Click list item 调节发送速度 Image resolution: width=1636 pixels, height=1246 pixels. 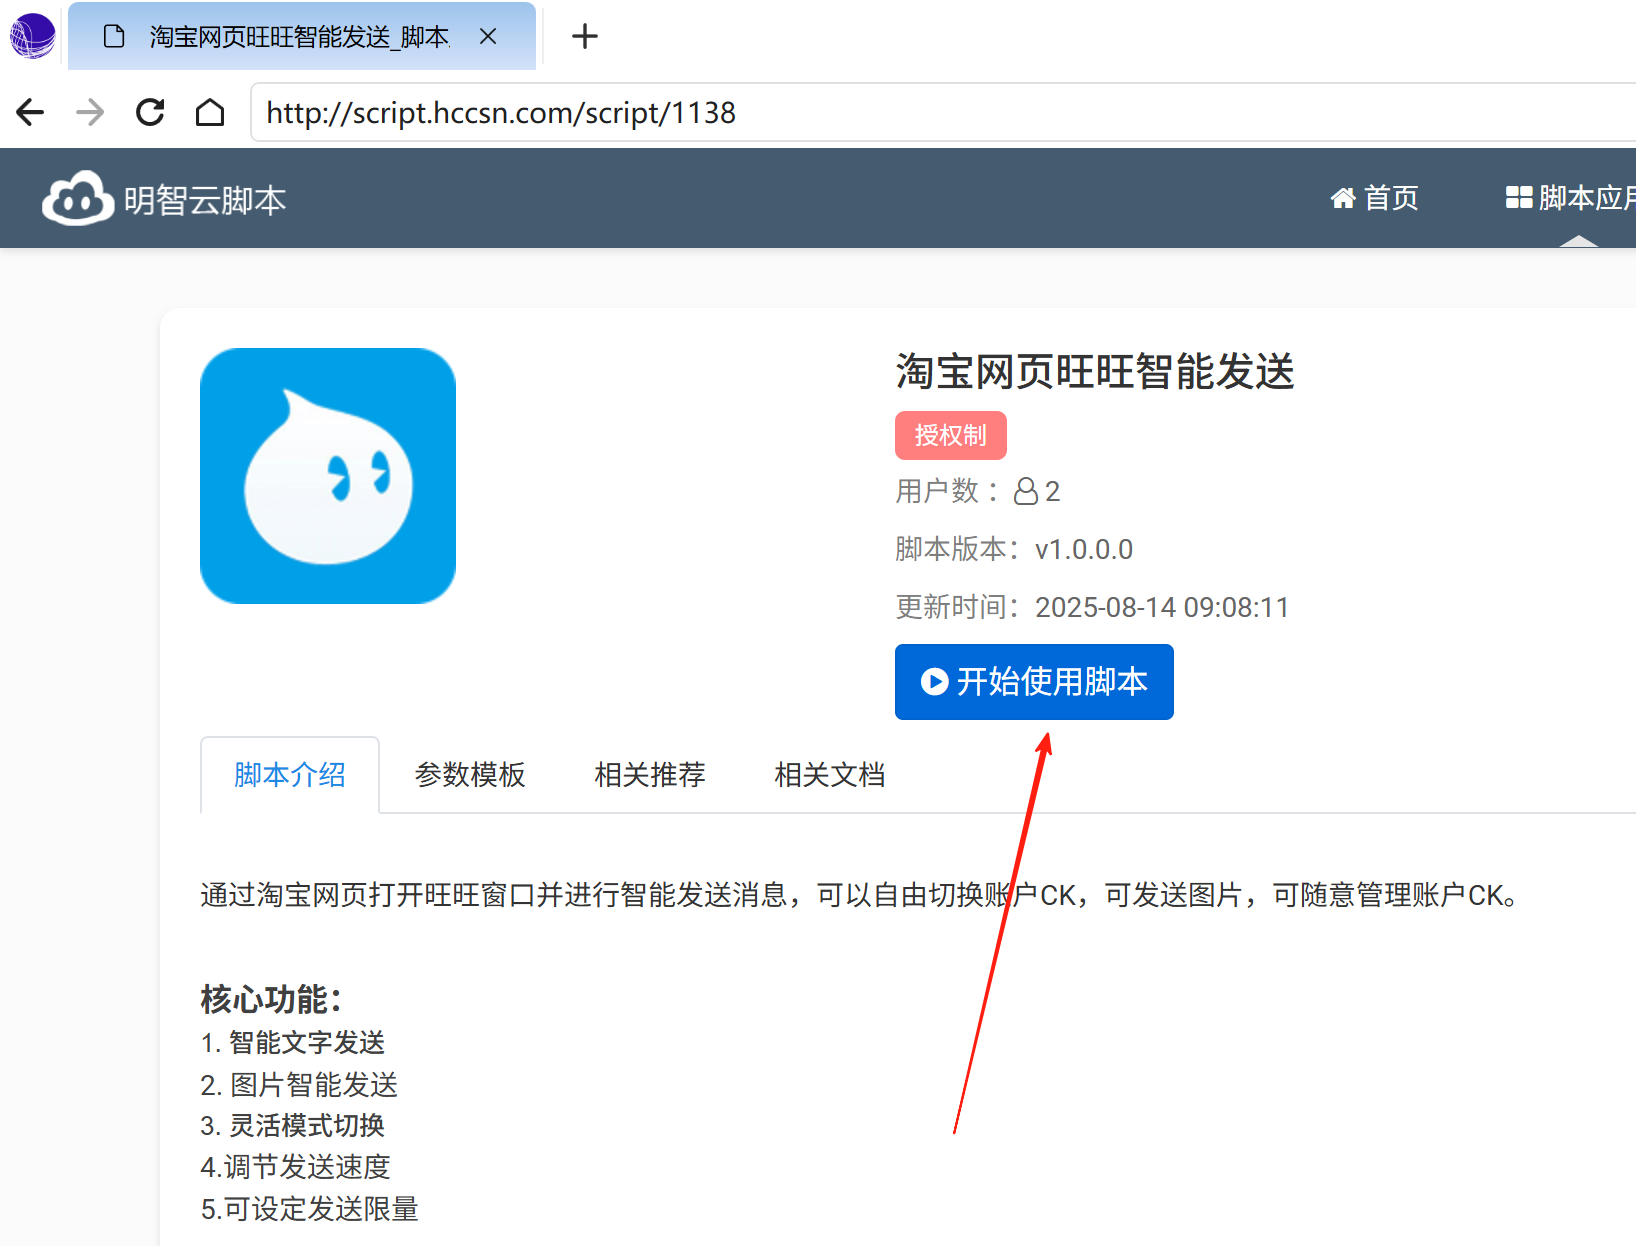pyautogui.click(x=307, y=1167)
